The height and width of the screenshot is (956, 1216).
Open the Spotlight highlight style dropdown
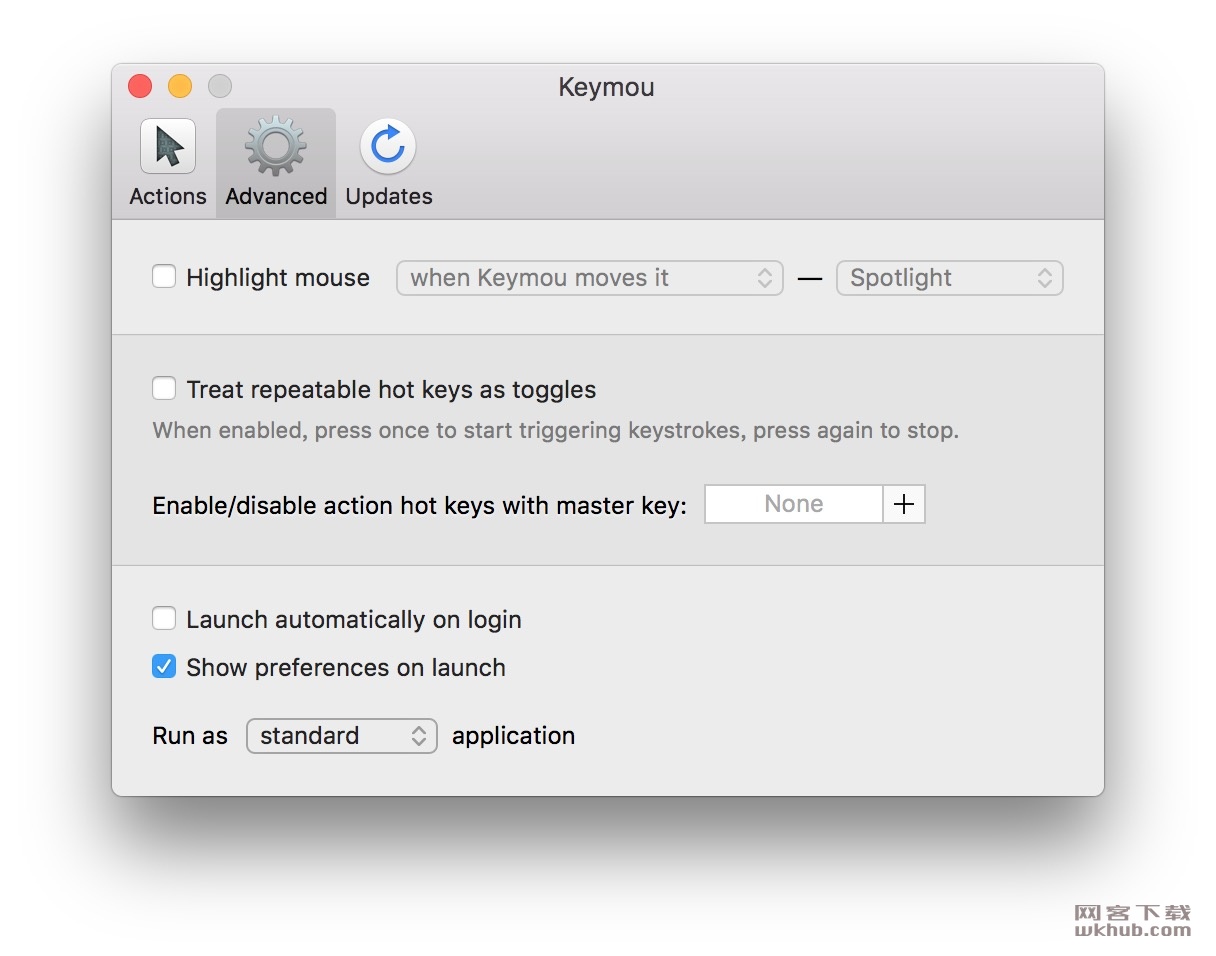[950, 278]
